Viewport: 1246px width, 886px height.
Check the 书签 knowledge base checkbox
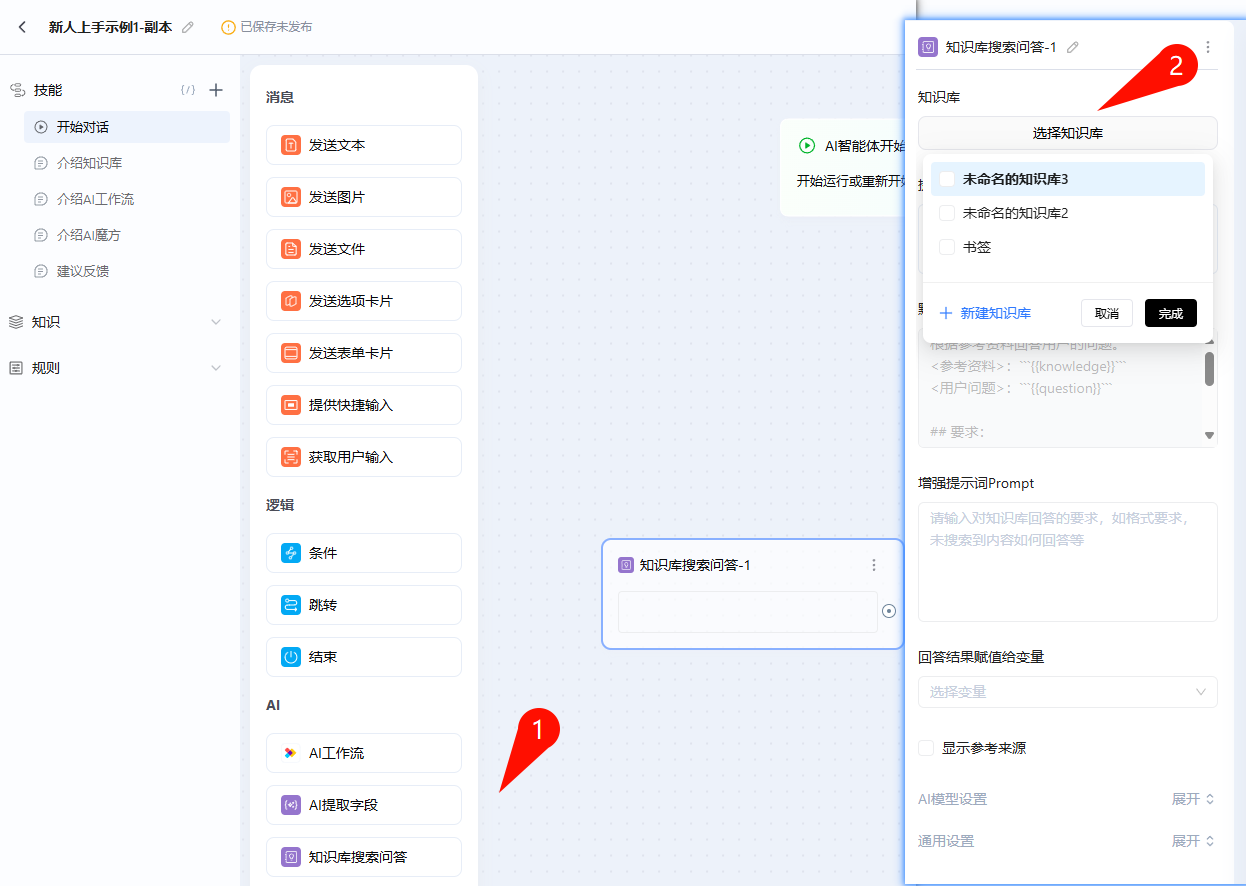(947, 247)
